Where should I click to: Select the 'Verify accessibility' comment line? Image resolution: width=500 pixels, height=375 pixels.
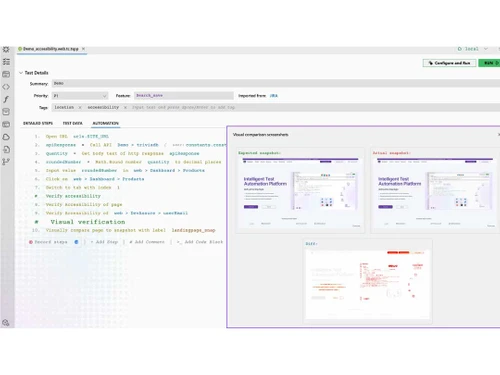[73, 196]
